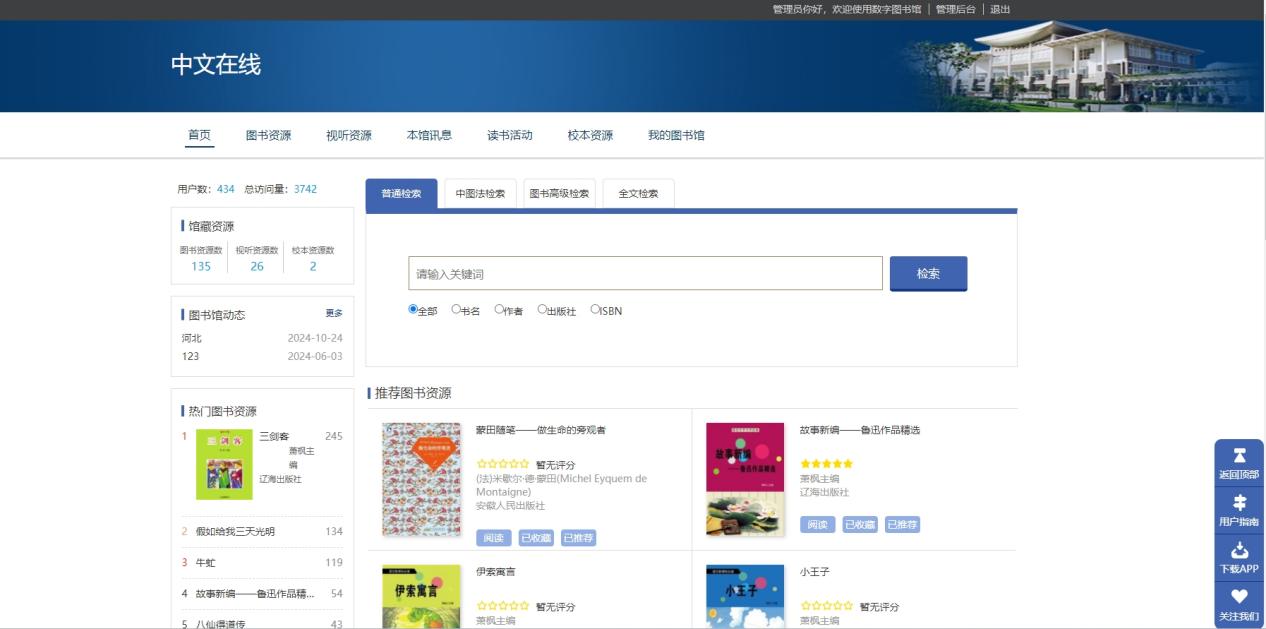Click the 下载APP download icon
1266x629 pixels.
1239,550
